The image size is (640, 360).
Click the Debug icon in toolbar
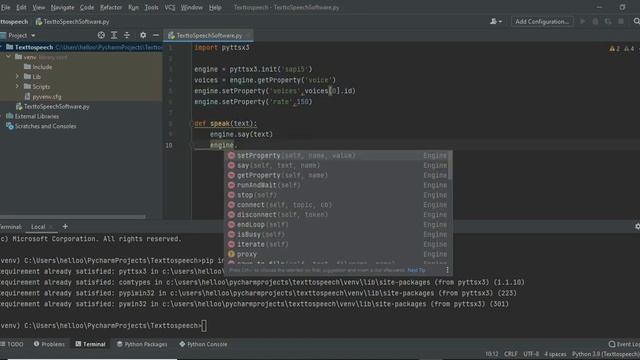point(595,22)
